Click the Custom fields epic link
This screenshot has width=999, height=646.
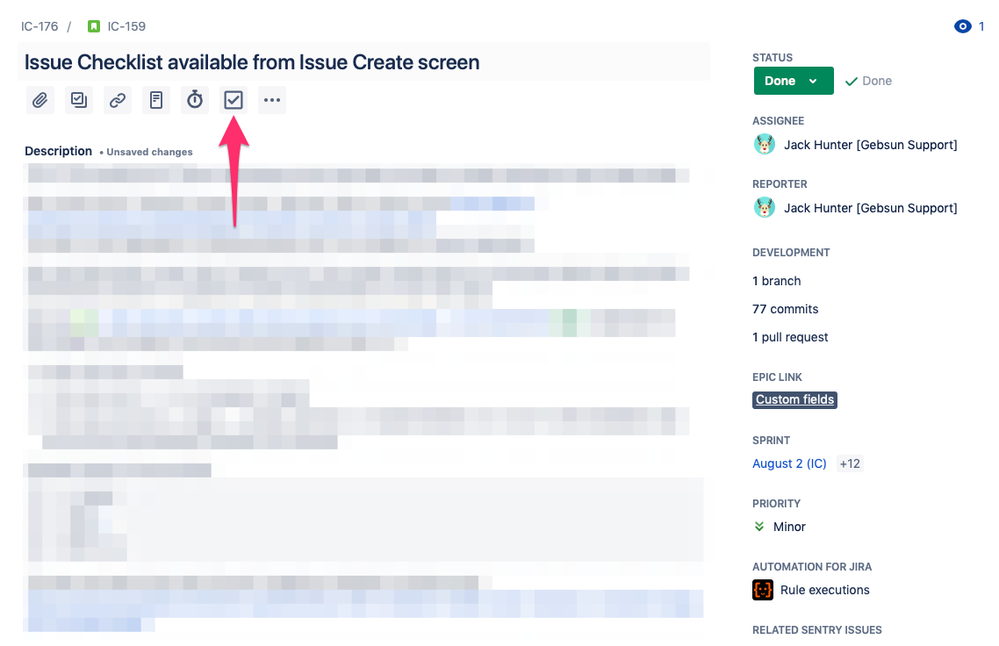[794, 399]
